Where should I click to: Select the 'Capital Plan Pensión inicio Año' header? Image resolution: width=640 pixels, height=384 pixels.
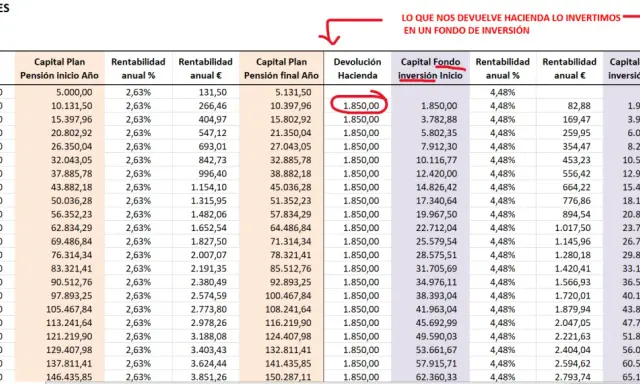click(x=60, y=69)
